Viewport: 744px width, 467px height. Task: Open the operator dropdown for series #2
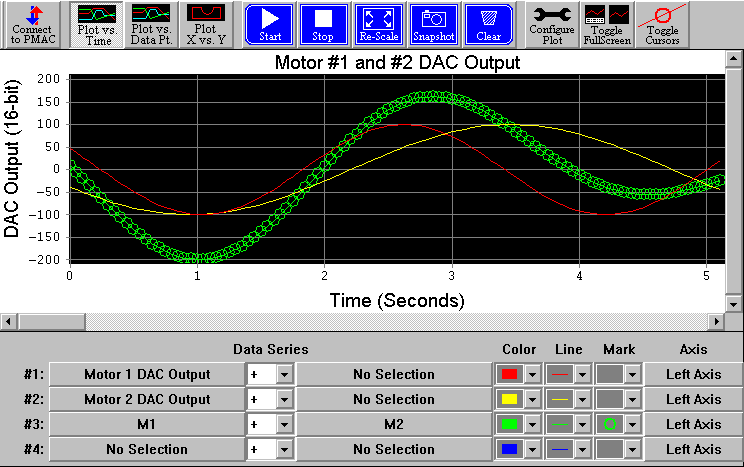[284, 399]
